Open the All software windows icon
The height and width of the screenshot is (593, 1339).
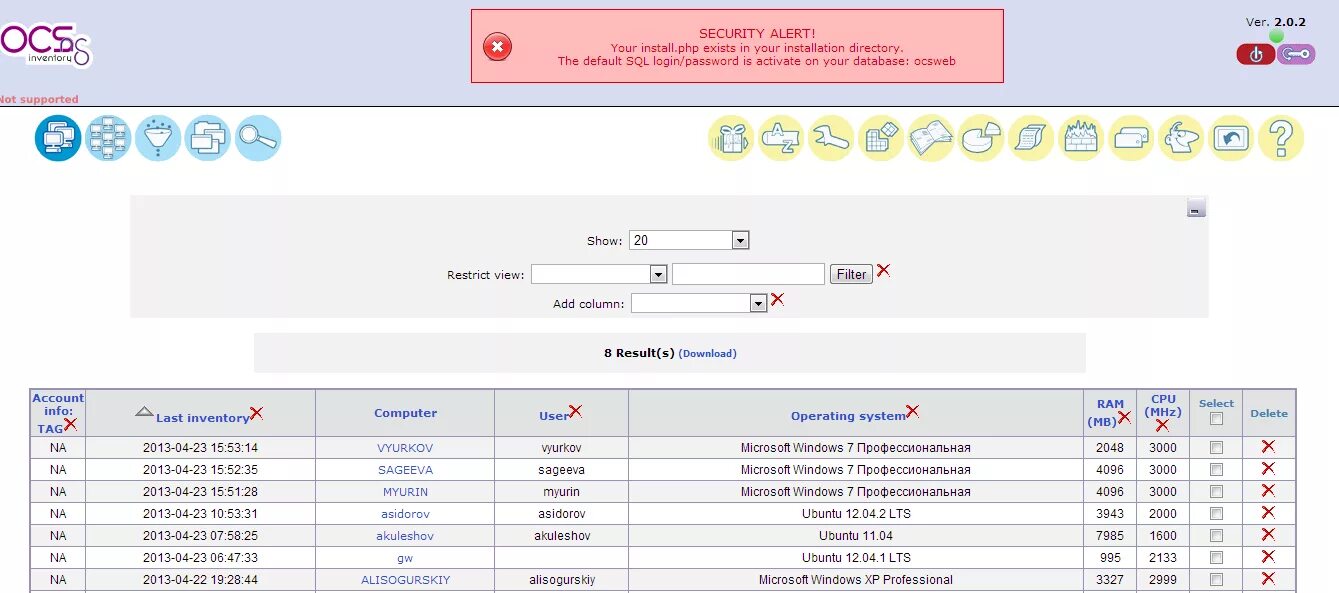coord(208,138)
